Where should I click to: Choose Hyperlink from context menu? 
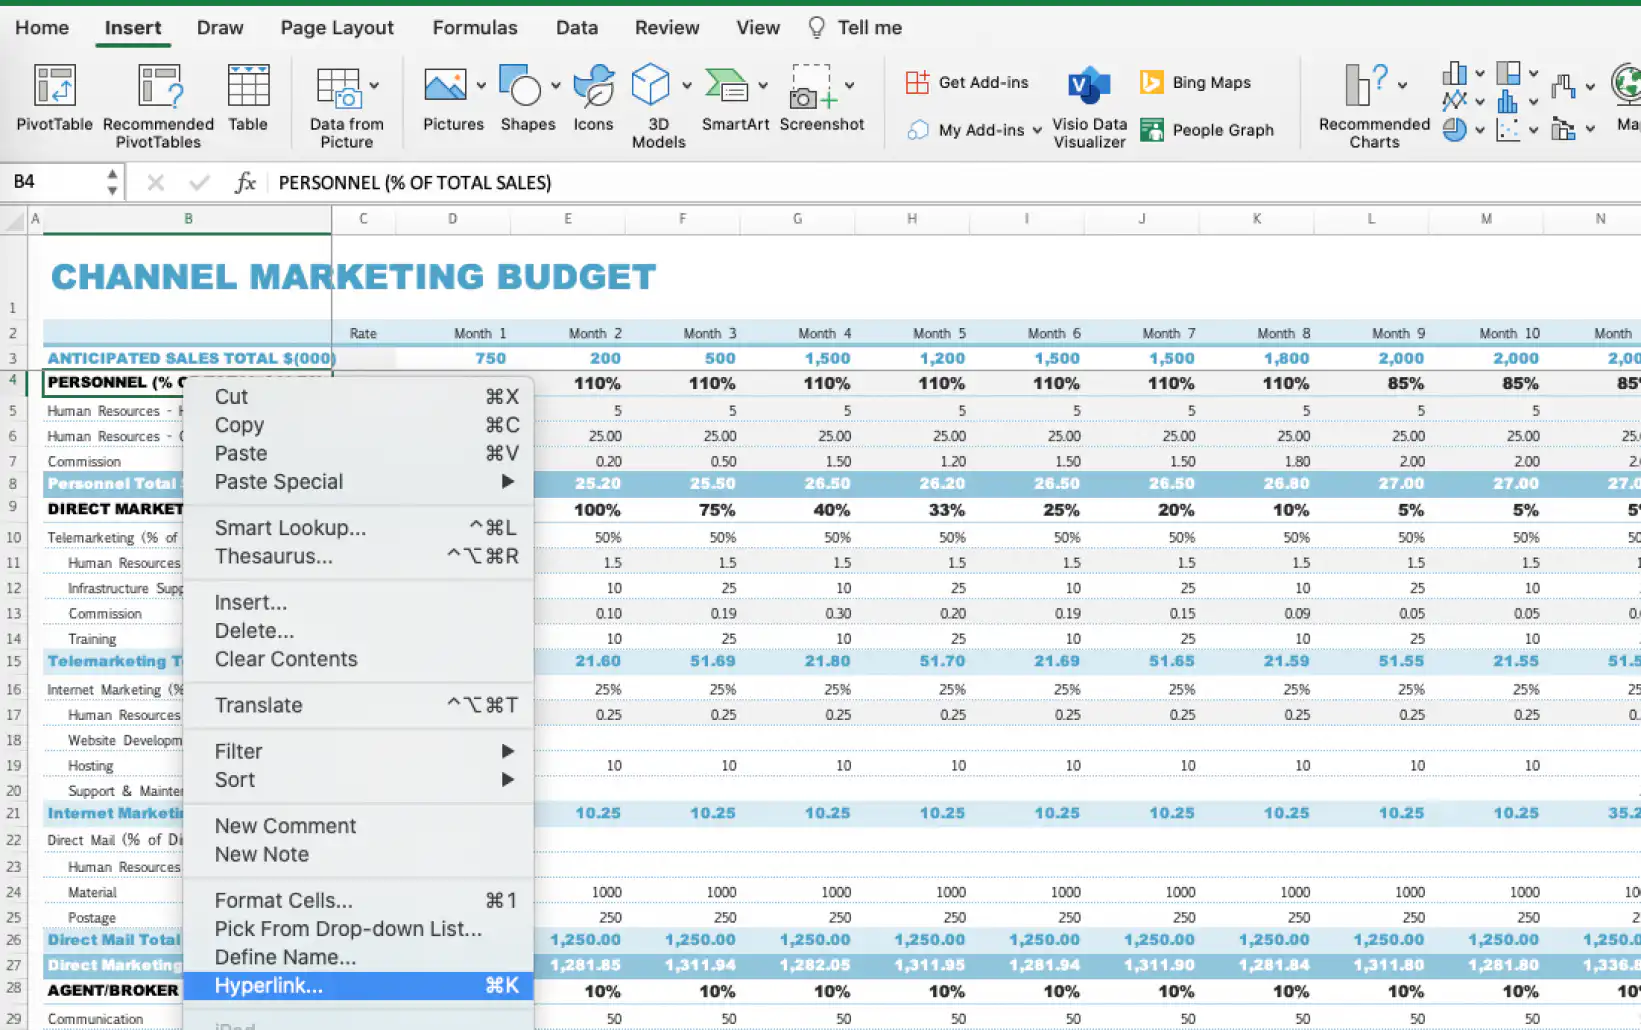[359, 986]
